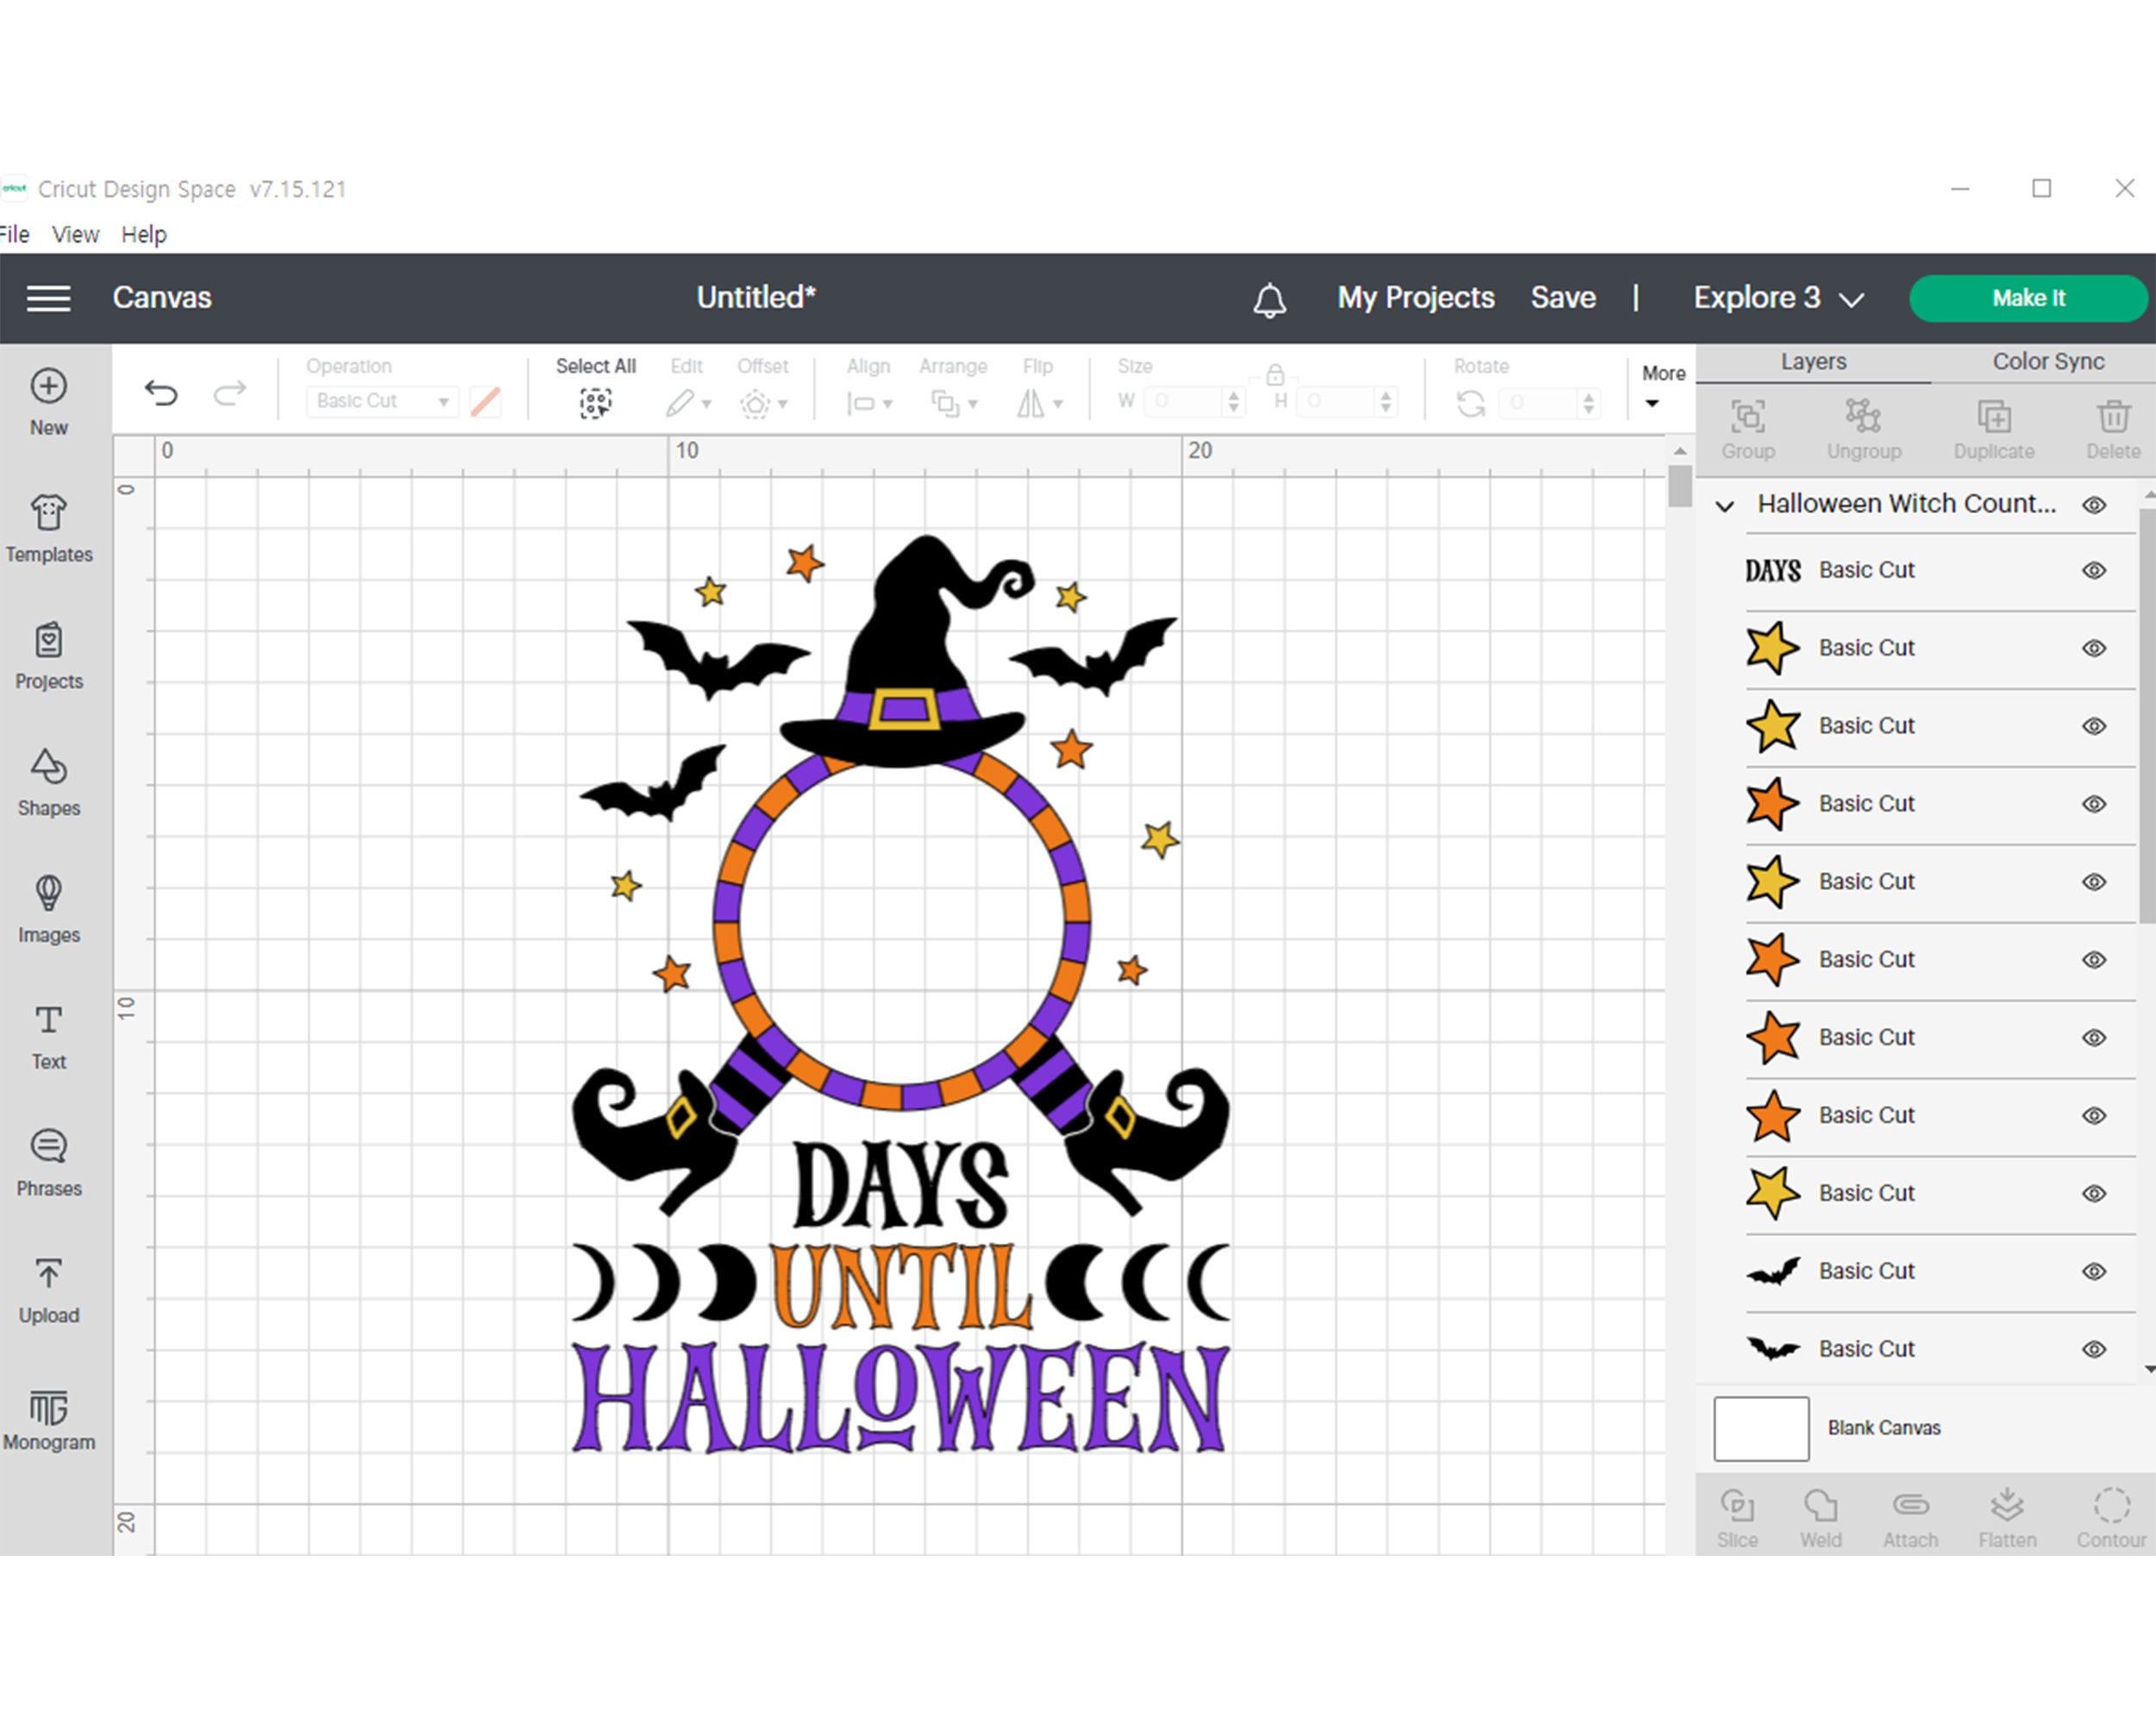This screenshot has height=1725, width=2156.
Task: Open the Operation dropdown
Action: pyautogui.click(x=380, y=400)
